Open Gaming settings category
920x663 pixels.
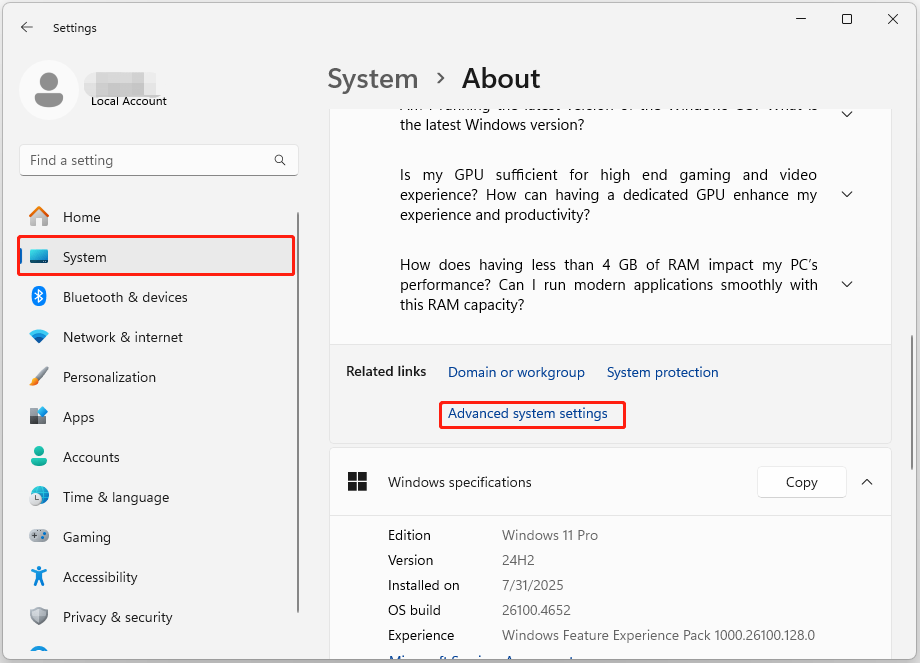[x=156, y=536]
